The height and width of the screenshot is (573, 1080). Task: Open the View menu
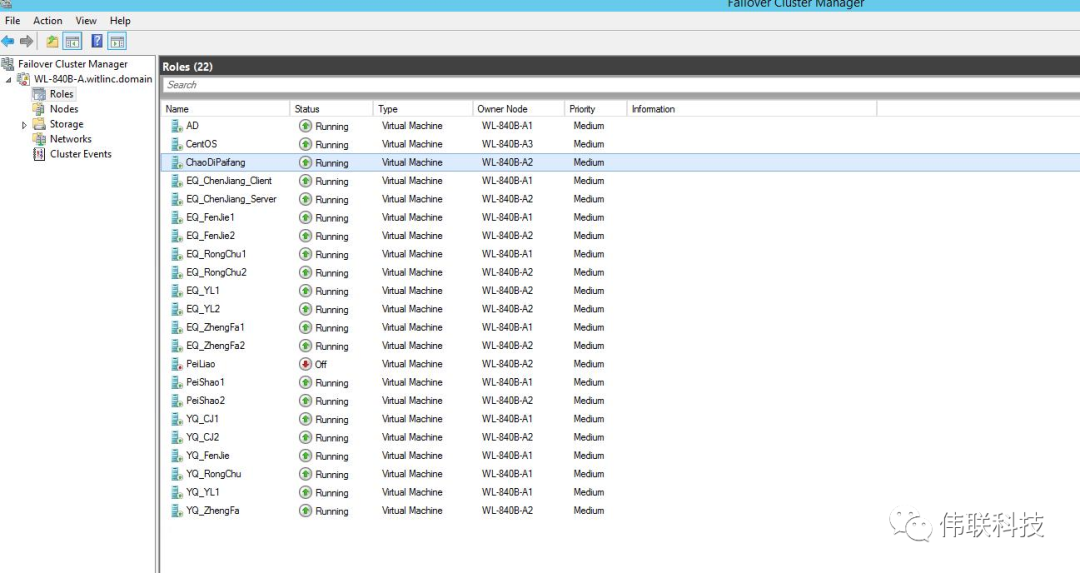[86, 20]
